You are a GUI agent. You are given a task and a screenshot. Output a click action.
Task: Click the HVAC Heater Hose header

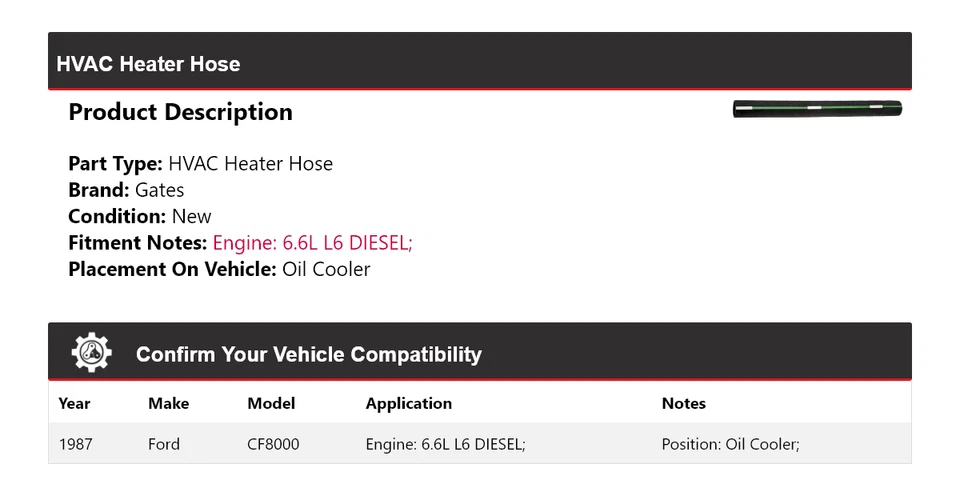[x=148, y=64]
